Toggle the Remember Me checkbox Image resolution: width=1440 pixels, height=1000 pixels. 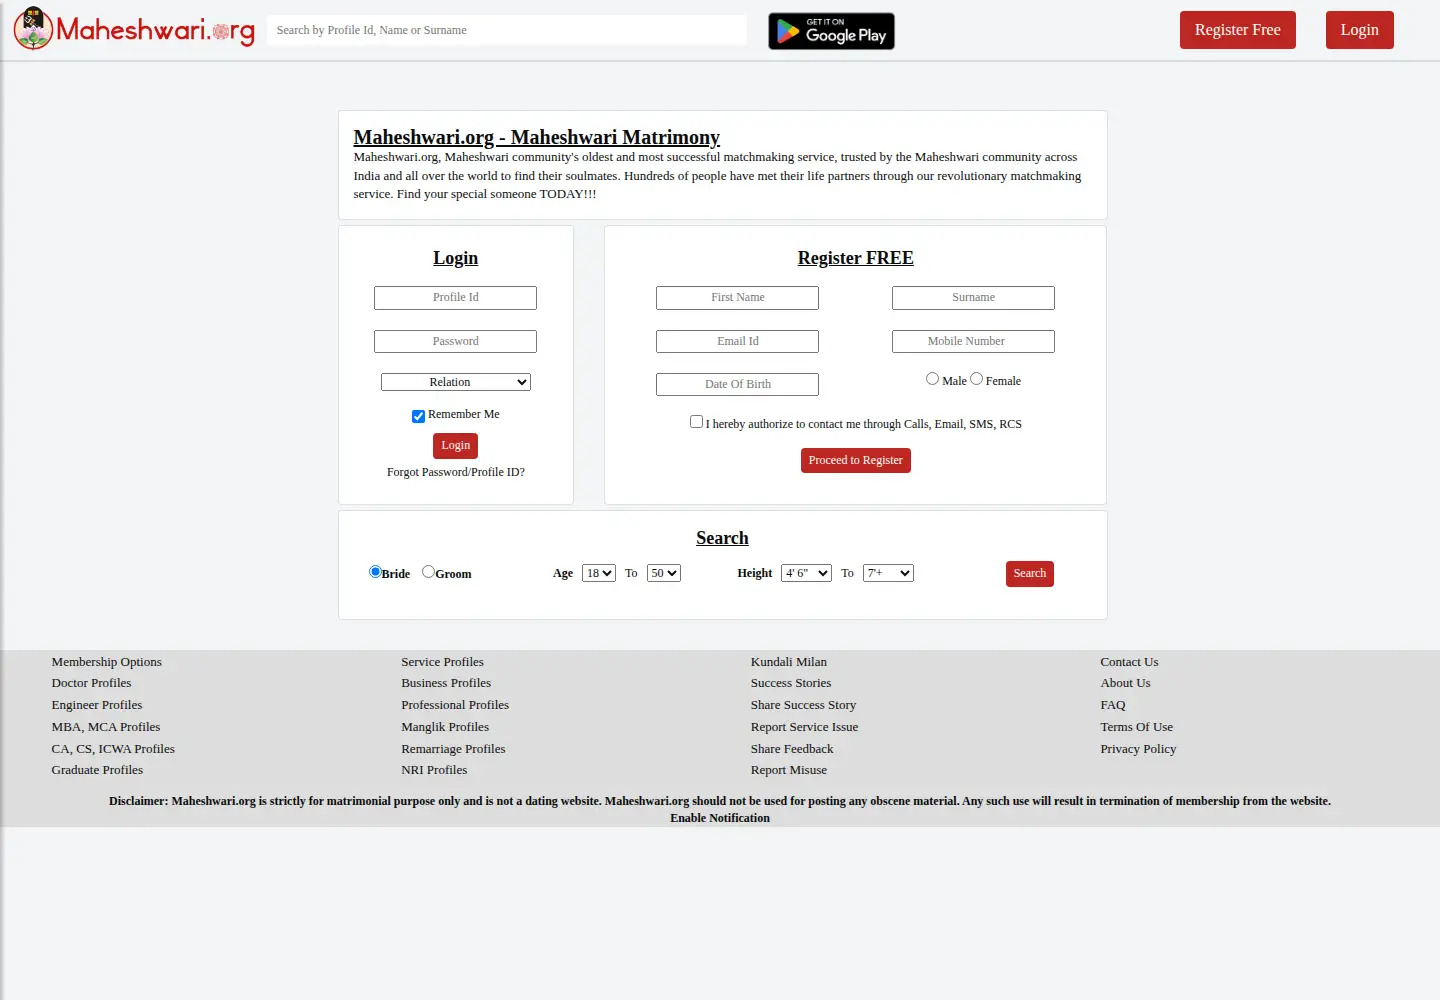point(418,416)
